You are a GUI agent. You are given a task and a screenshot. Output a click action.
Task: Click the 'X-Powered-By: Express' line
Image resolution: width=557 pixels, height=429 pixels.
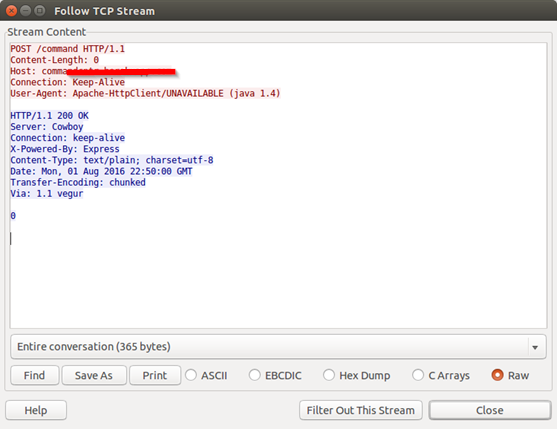point(65,149)
